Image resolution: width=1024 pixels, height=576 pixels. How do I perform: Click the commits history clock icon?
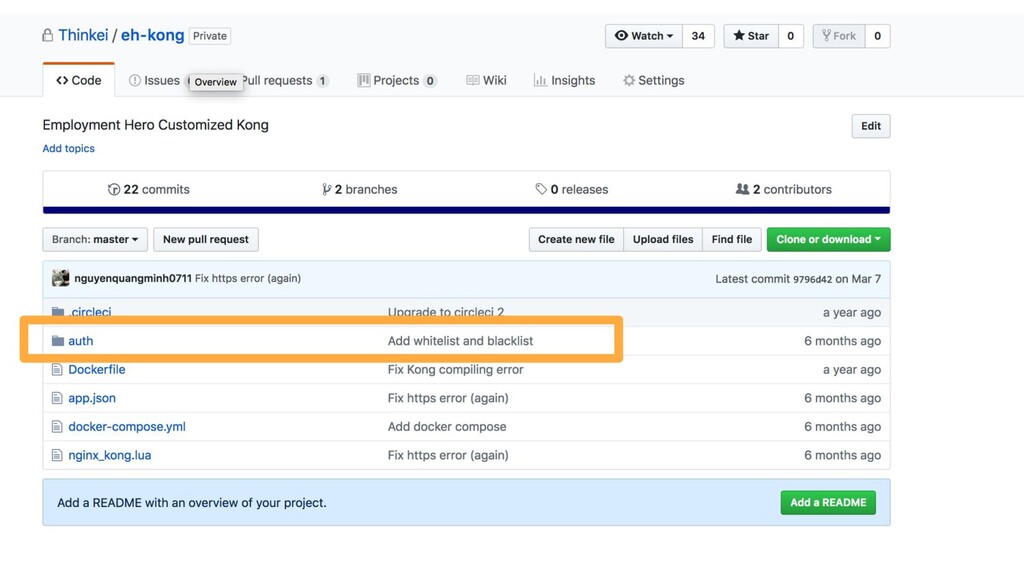pos(114,189)
